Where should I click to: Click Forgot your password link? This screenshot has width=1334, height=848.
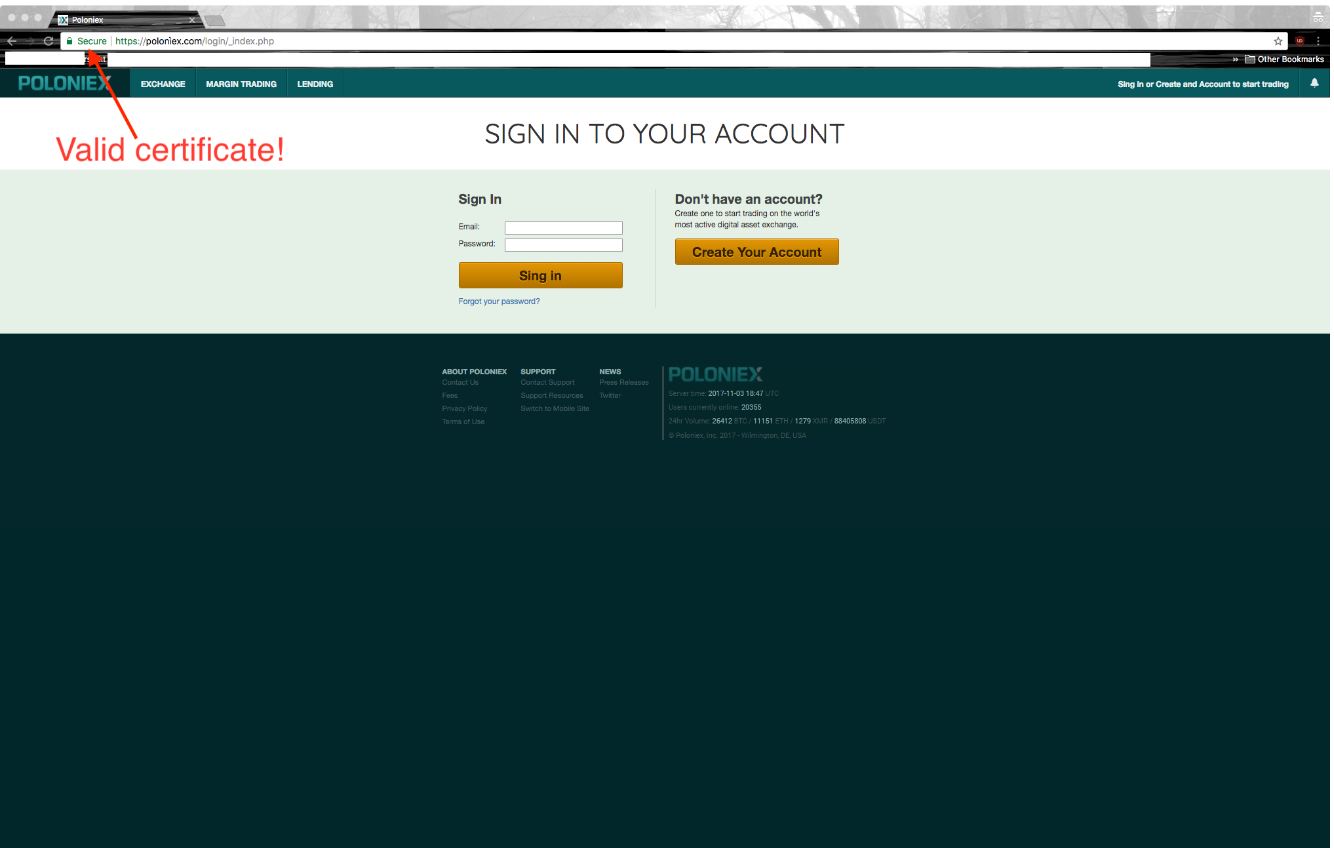click(499, 301)
